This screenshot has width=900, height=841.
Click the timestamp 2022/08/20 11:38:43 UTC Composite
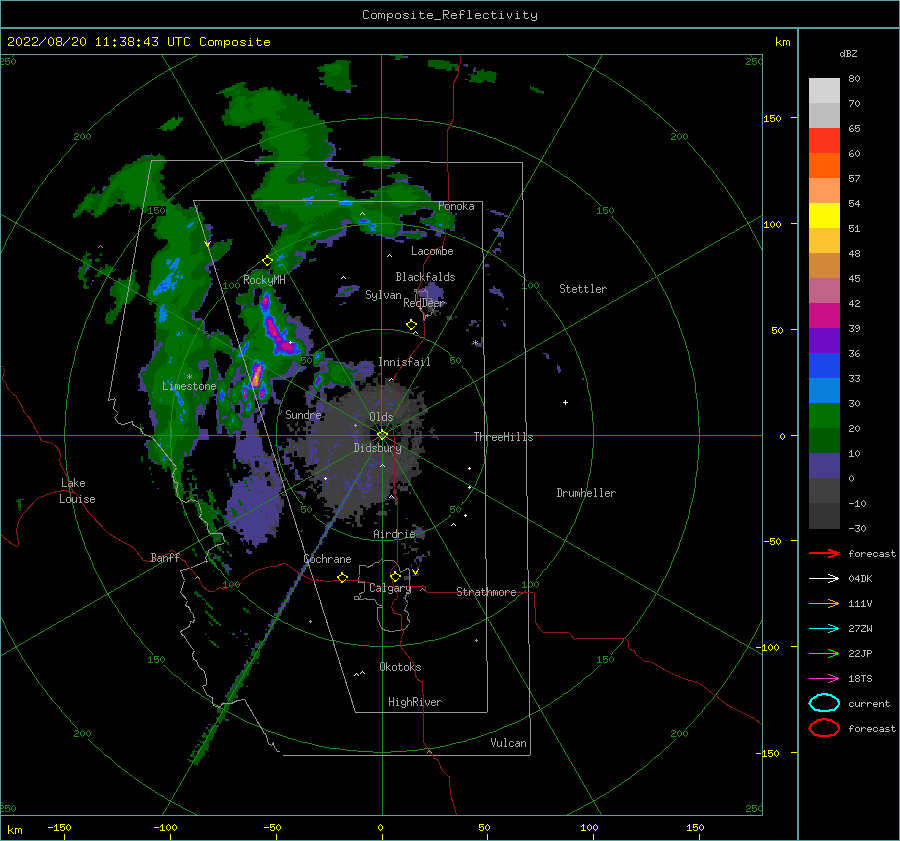(138, 42)
